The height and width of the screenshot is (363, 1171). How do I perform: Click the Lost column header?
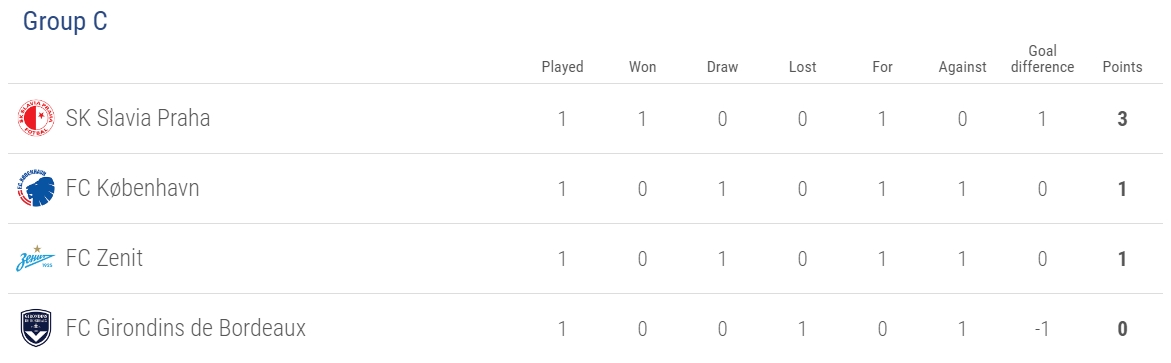[x=803, y=67]
